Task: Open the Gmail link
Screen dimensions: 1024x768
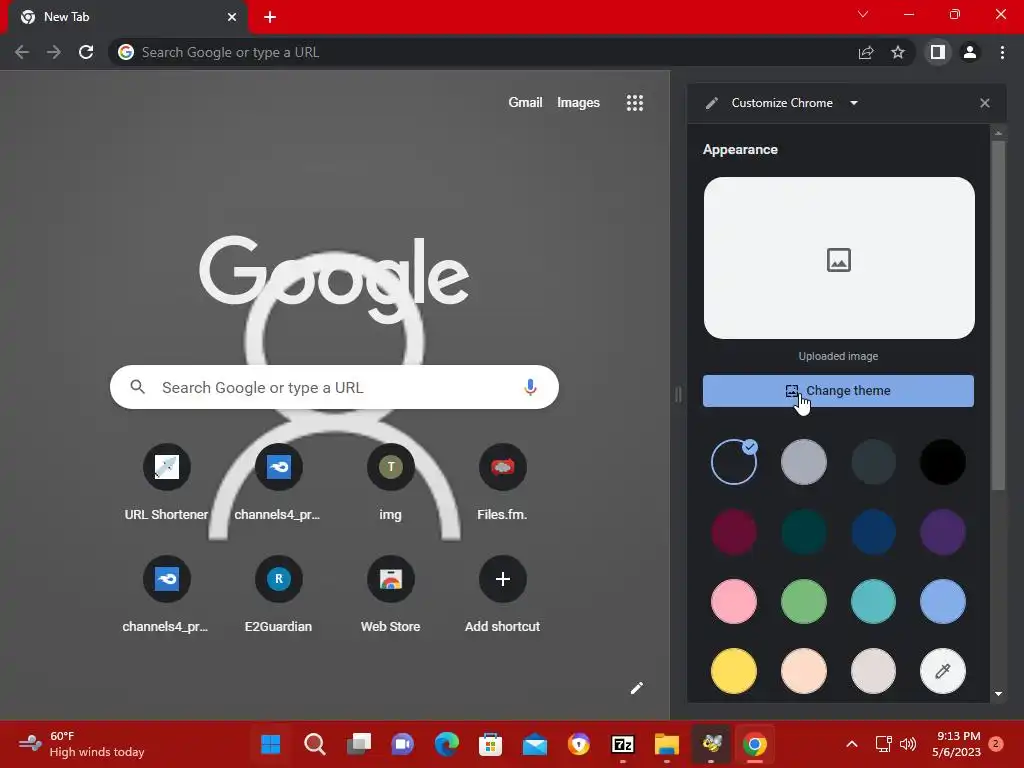Action: 525,103
